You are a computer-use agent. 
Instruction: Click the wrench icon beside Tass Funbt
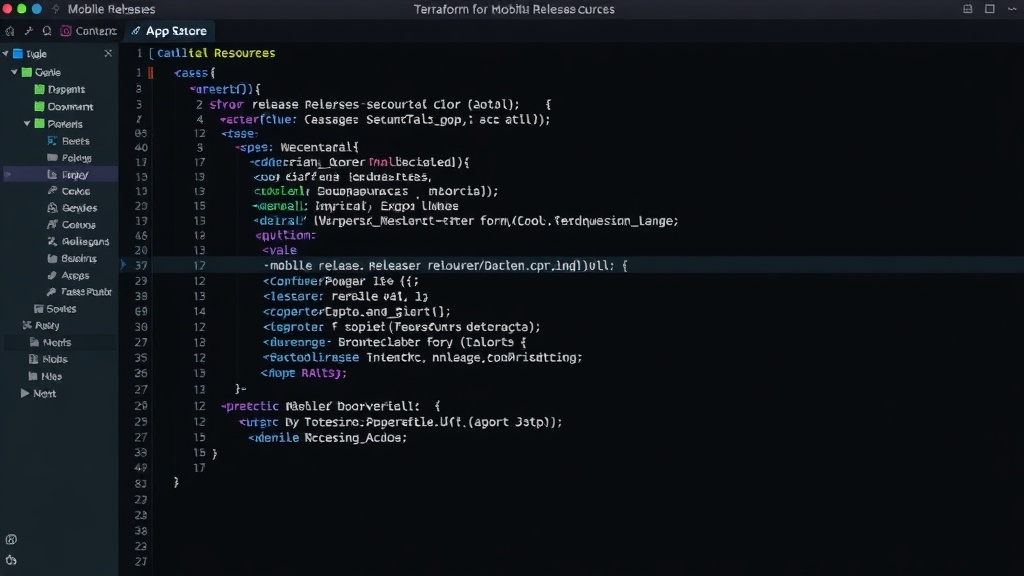pyautogui.click(x=52, y=292)
